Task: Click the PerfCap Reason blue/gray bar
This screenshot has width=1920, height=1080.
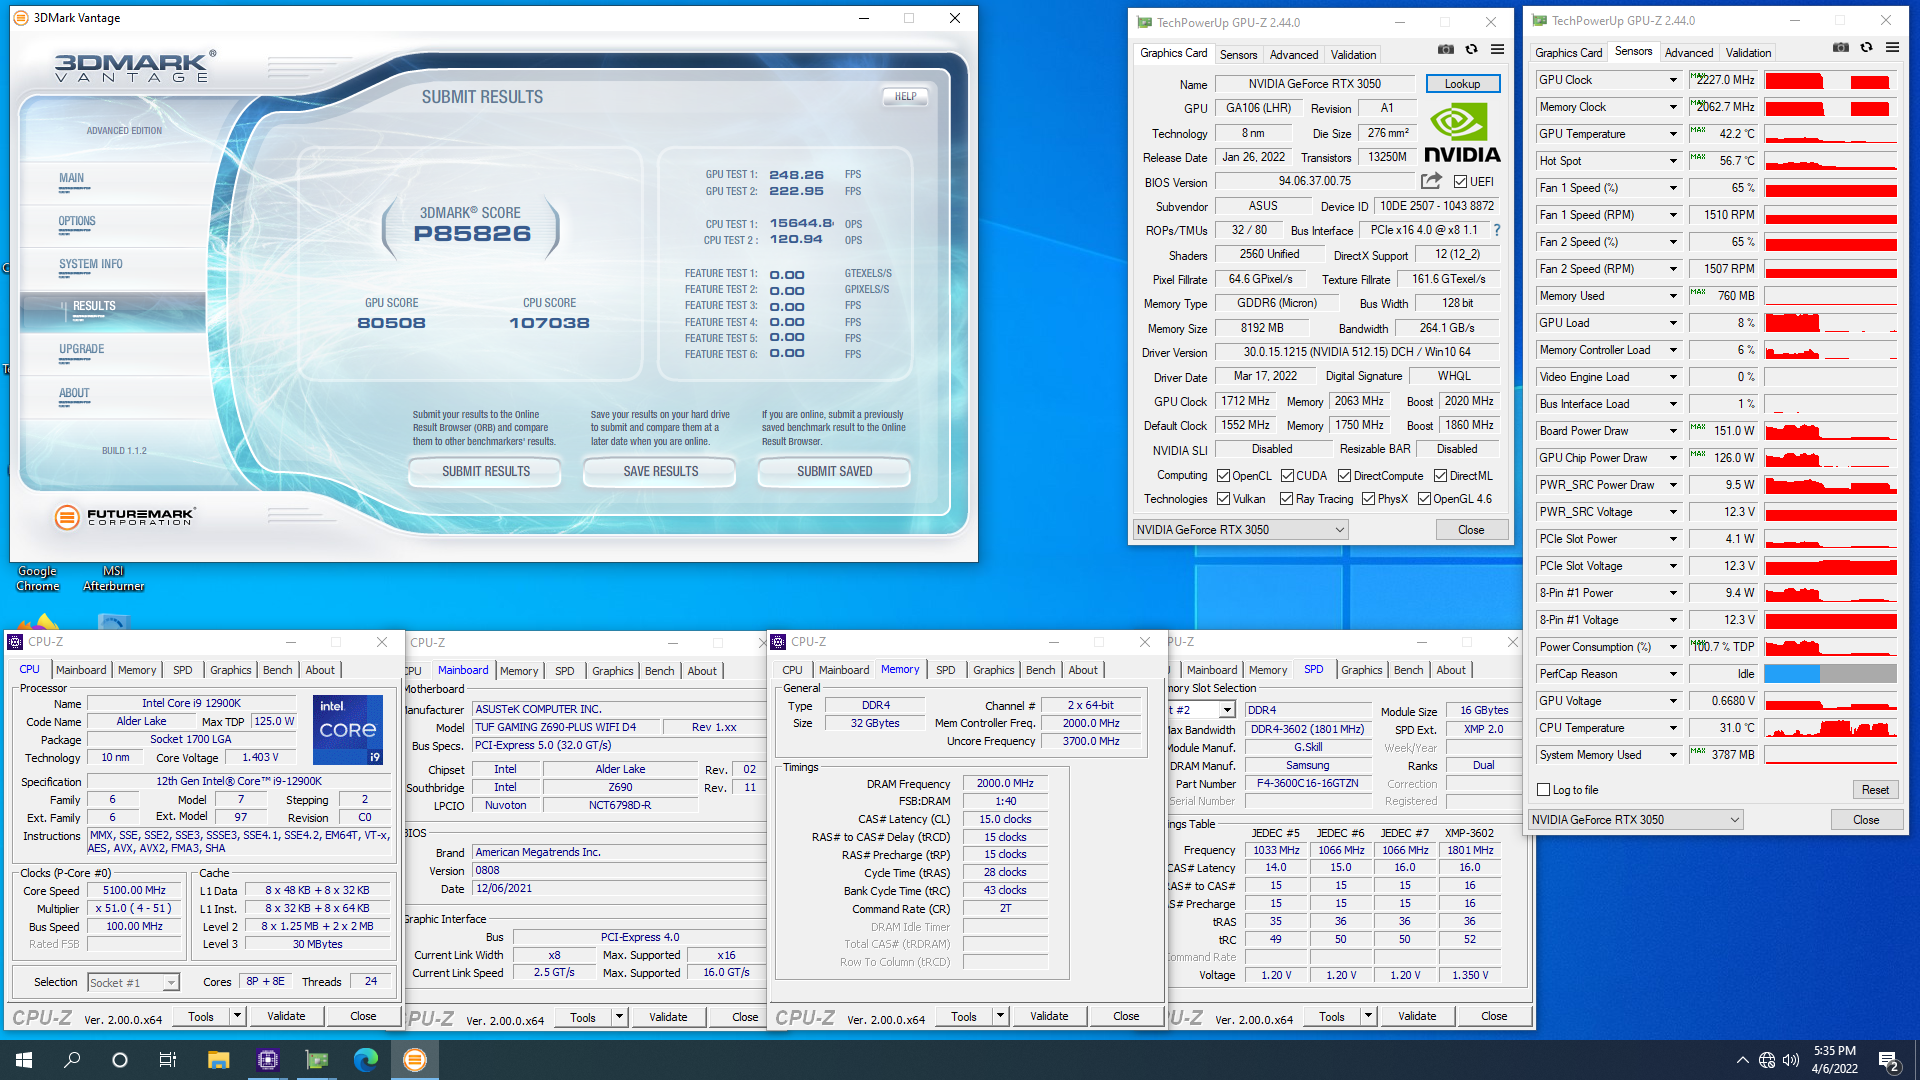Action: coord(1830,674)
